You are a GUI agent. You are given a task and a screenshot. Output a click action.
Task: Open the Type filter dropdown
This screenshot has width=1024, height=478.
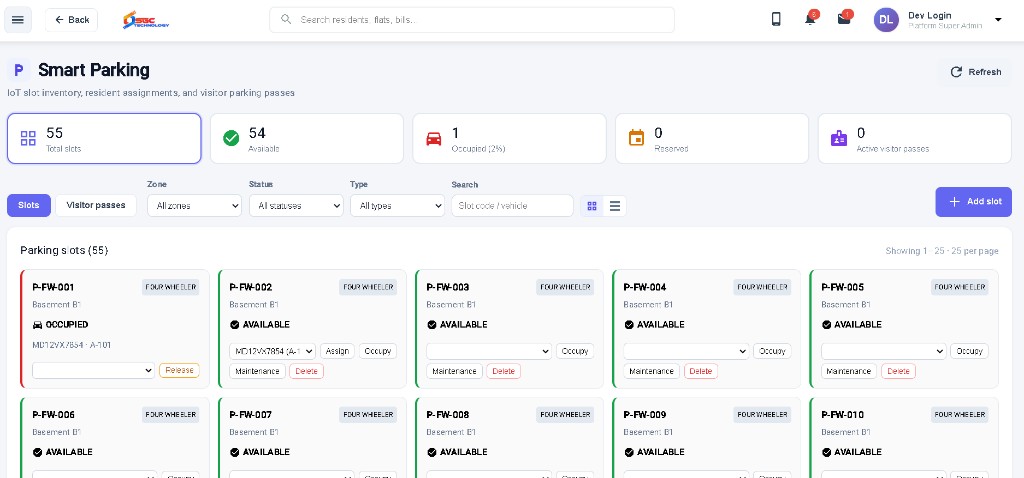[x=397, y=206]
